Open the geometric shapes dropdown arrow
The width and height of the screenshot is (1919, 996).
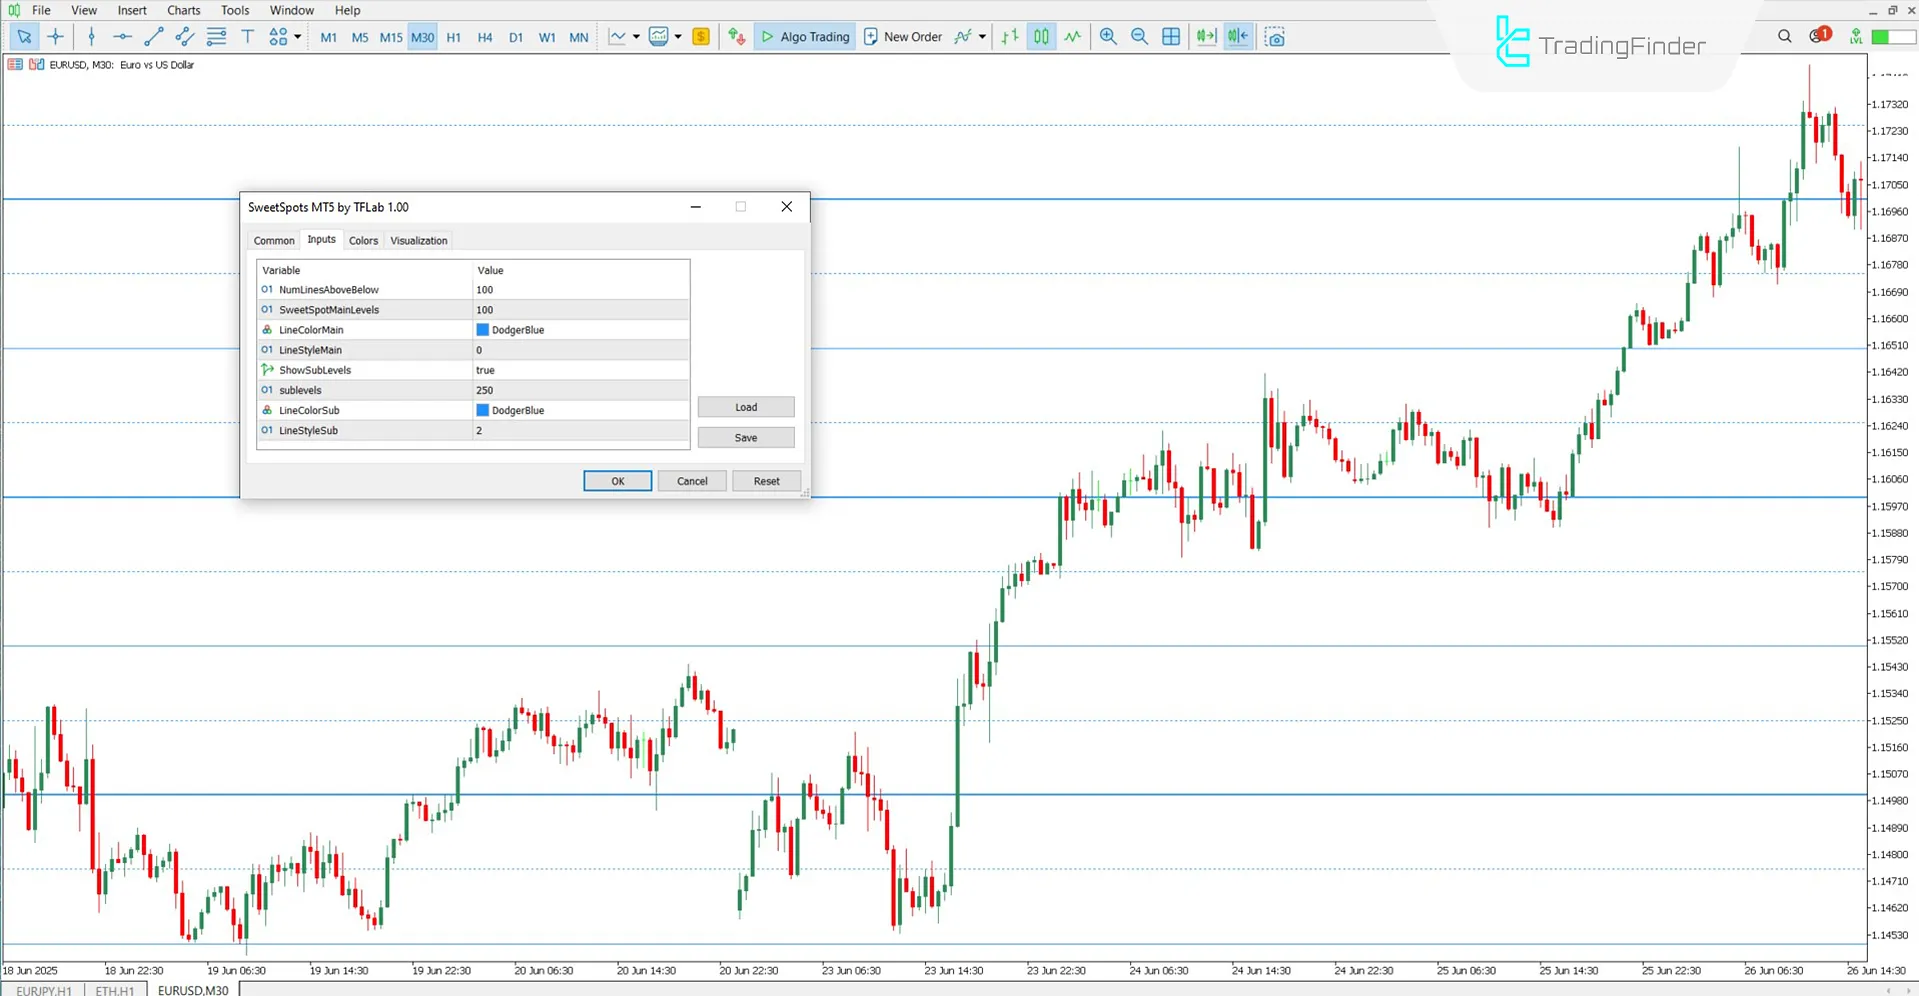pyautogui.click(x=296, y=37)
